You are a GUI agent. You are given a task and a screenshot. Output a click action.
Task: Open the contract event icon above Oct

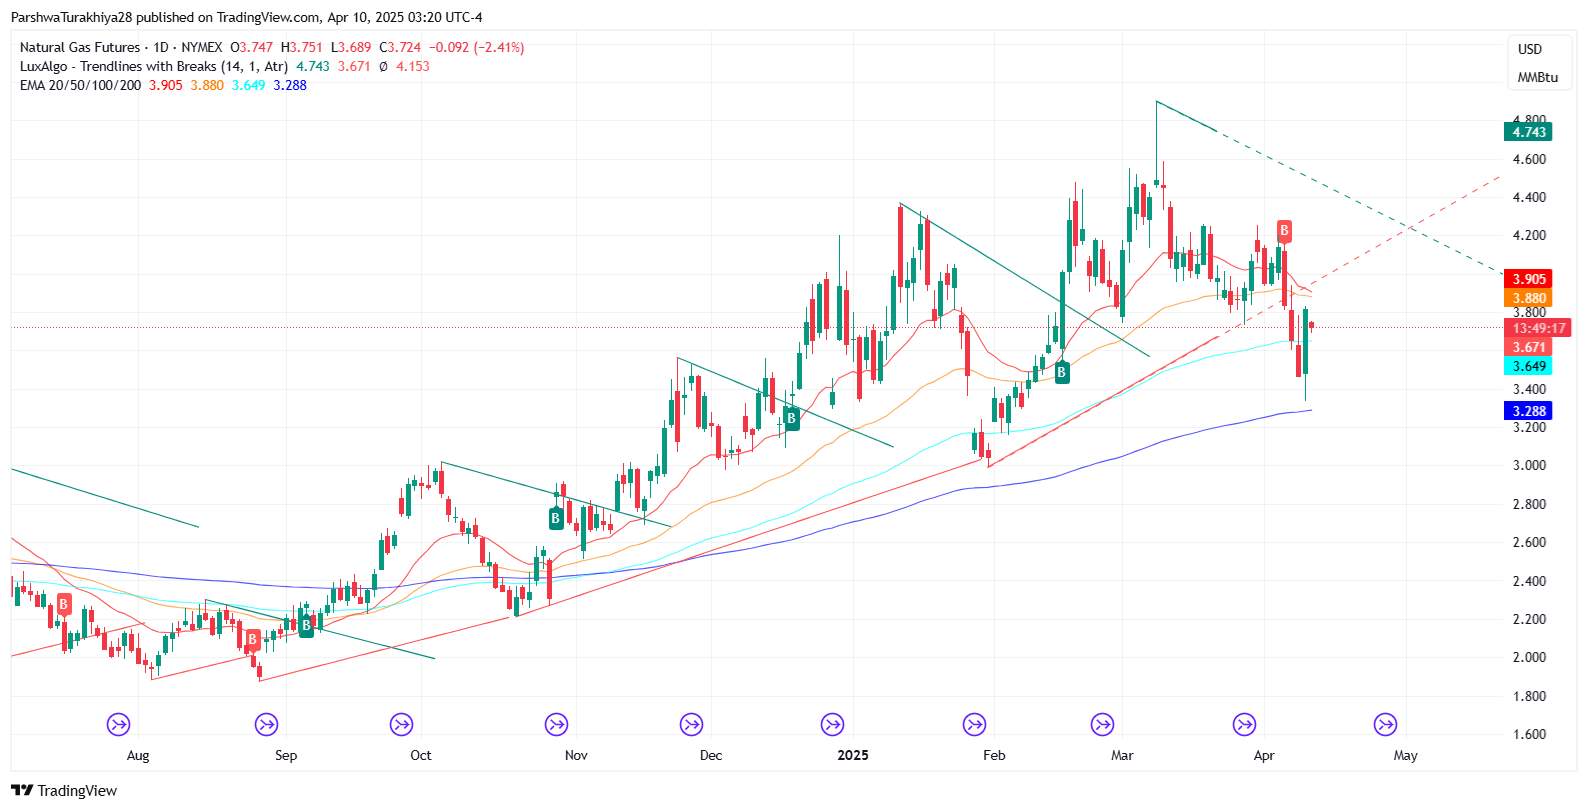(401, 724)
